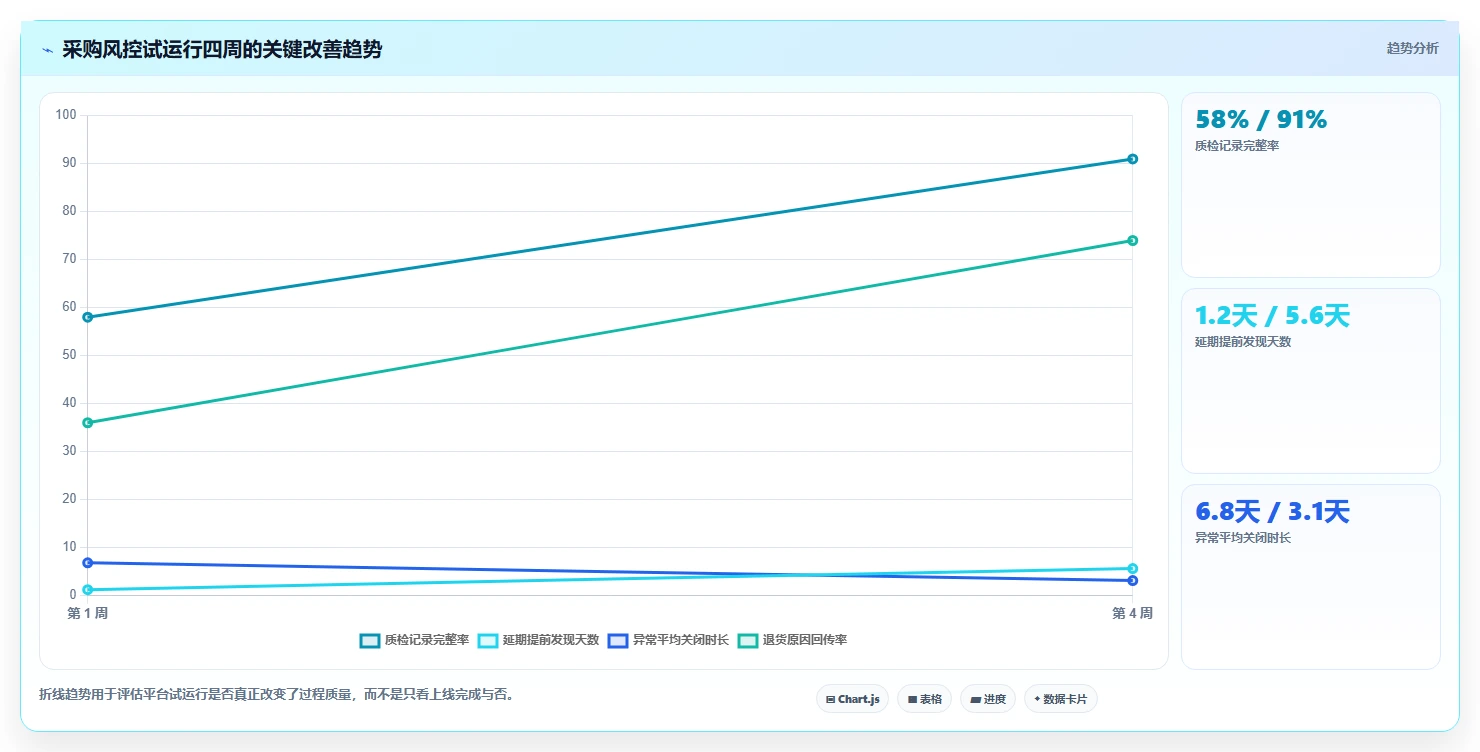The width and height of the screenshot is (1480, 752).
Task: Click 退货原因回传率 week 1 data point
Action: (x=88, y=422)
